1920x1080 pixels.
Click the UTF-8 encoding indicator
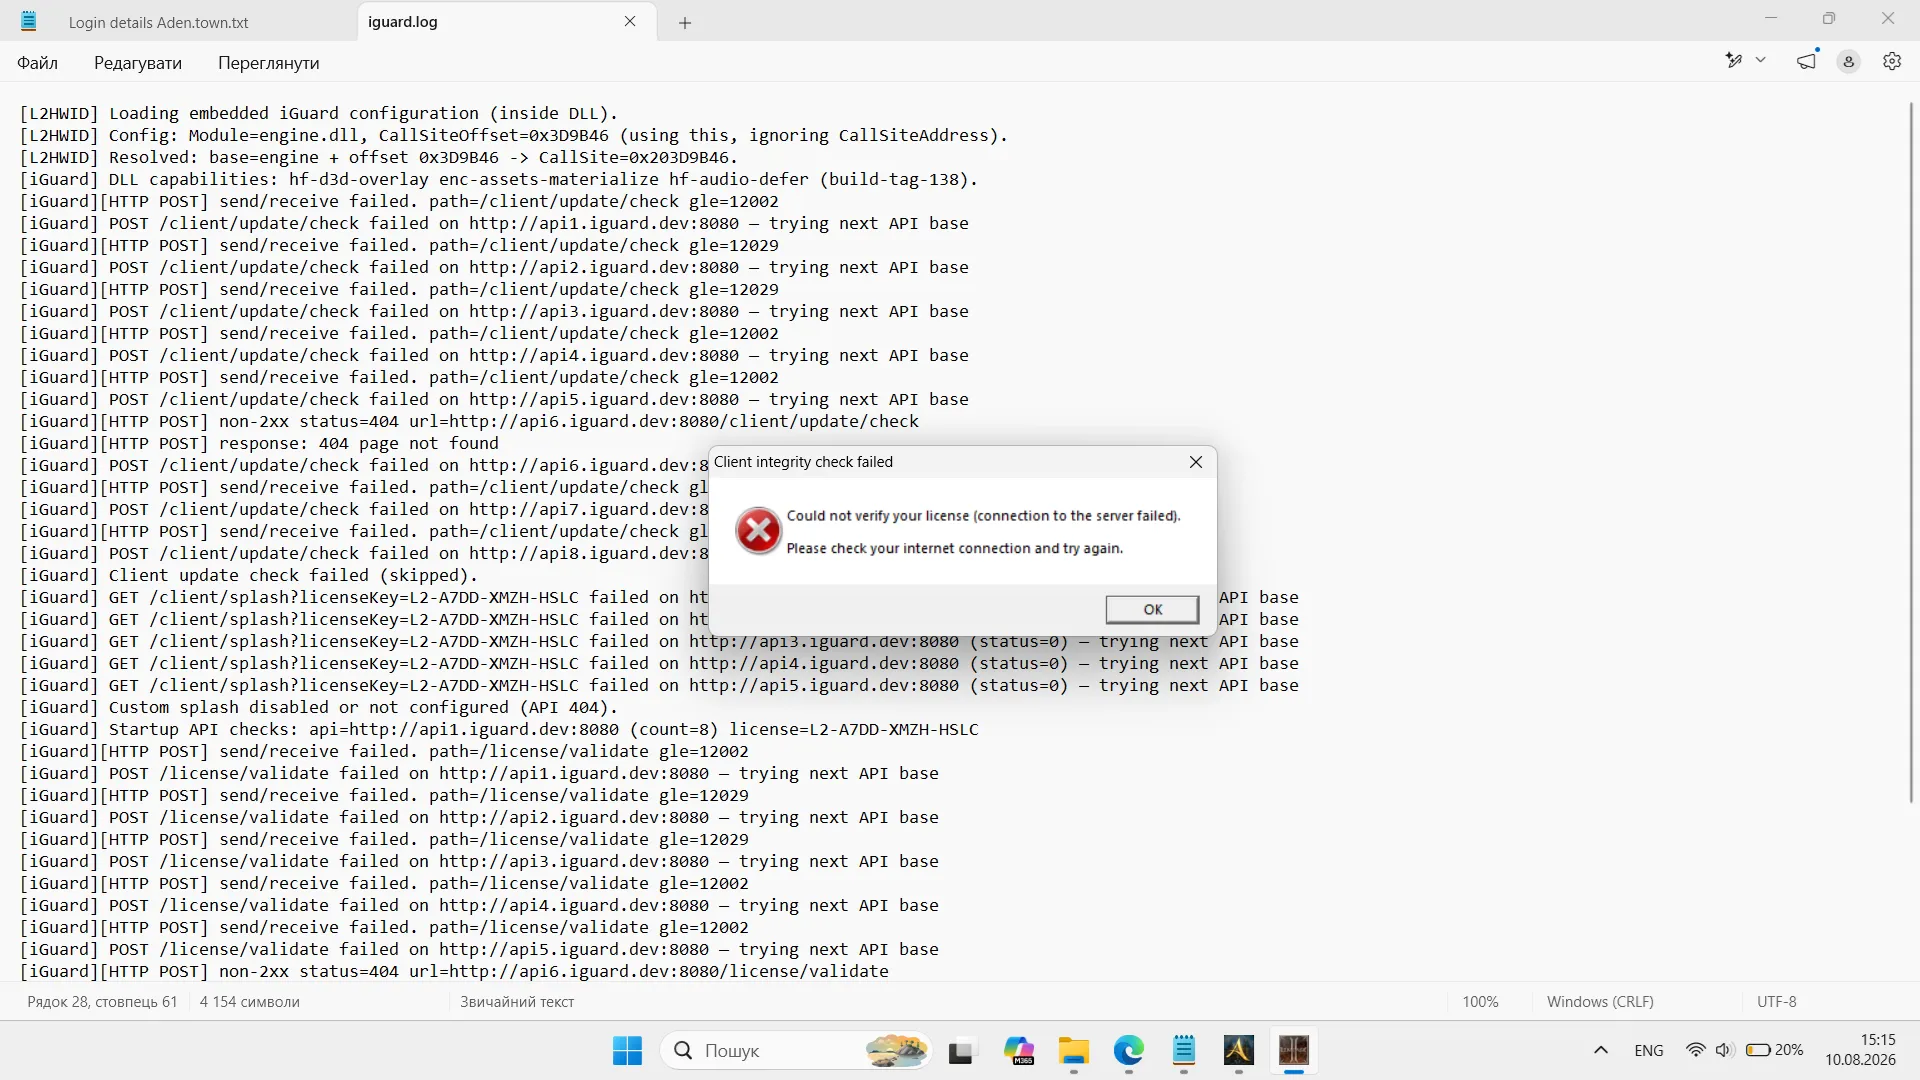click(1777, 1002)
